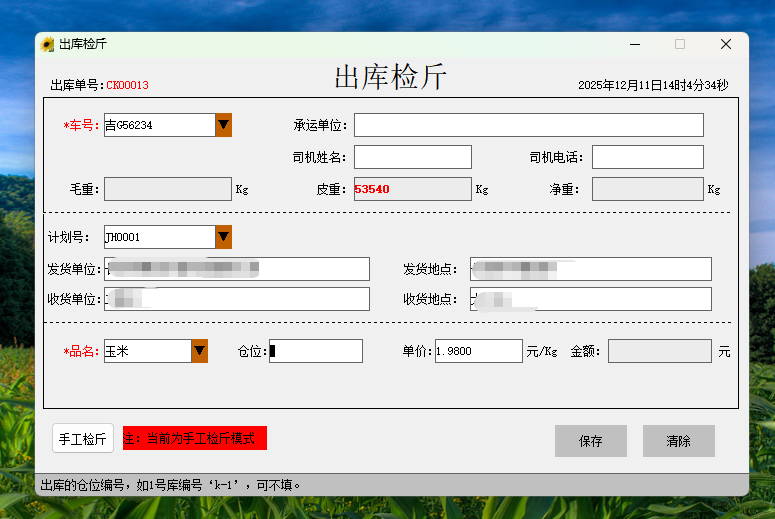Click the status bar hint about 仓位编号
Screen dimensions: 775x519
point(171,485)
